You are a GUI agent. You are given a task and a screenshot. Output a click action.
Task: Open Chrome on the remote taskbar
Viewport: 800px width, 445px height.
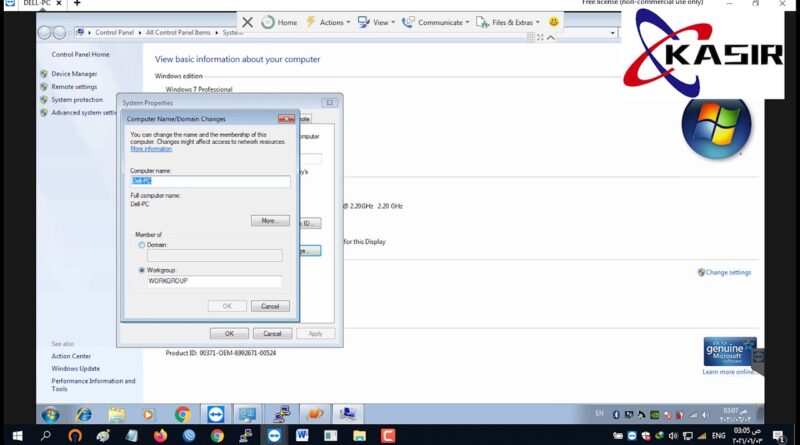click(182, 414)
